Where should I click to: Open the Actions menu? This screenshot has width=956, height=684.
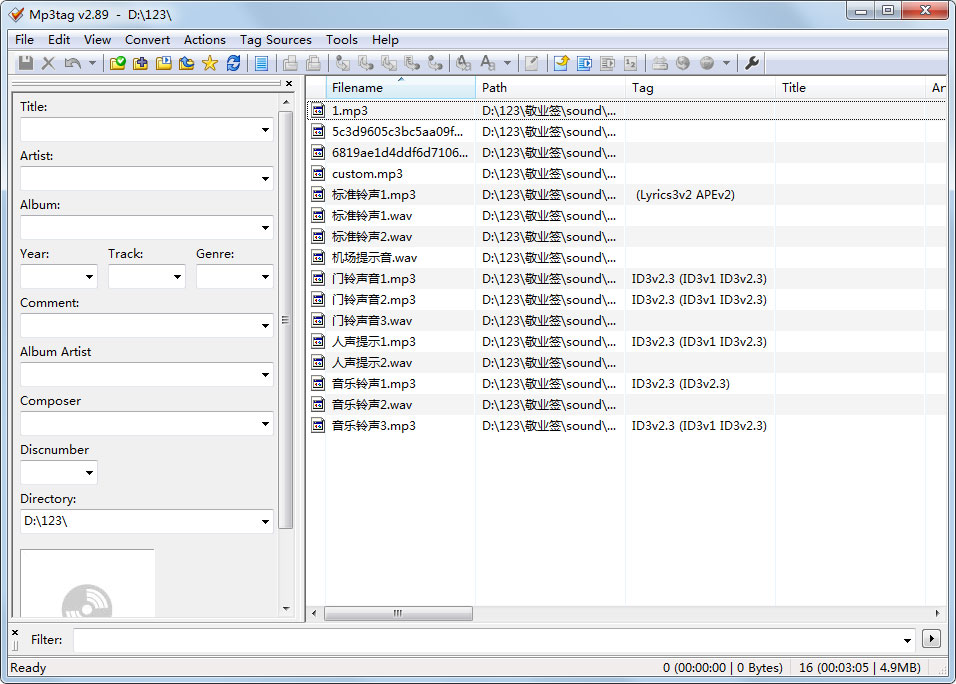tap(205, 40)
